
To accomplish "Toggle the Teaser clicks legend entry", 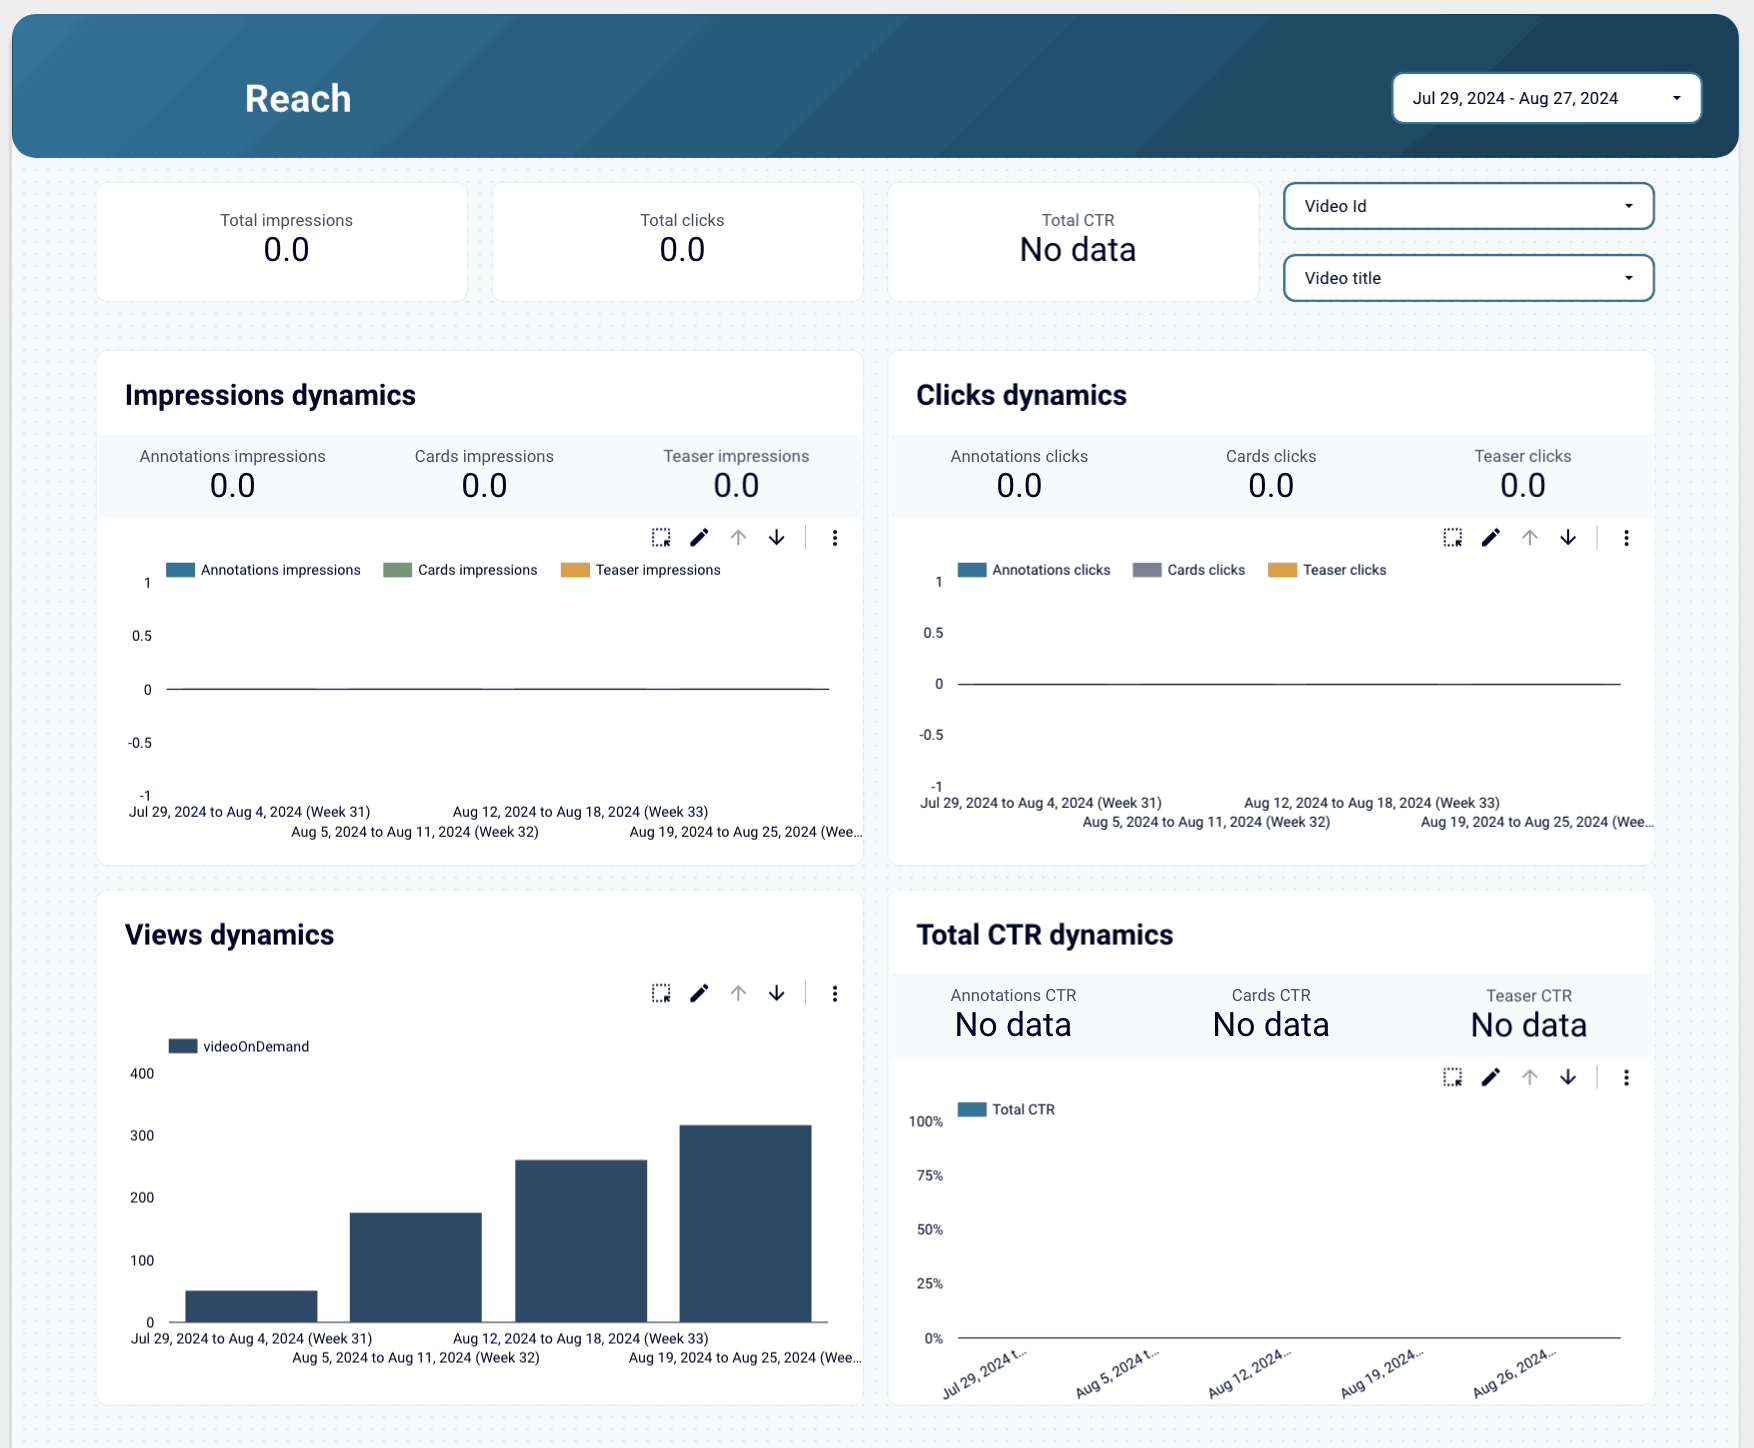I will 1327,570.
